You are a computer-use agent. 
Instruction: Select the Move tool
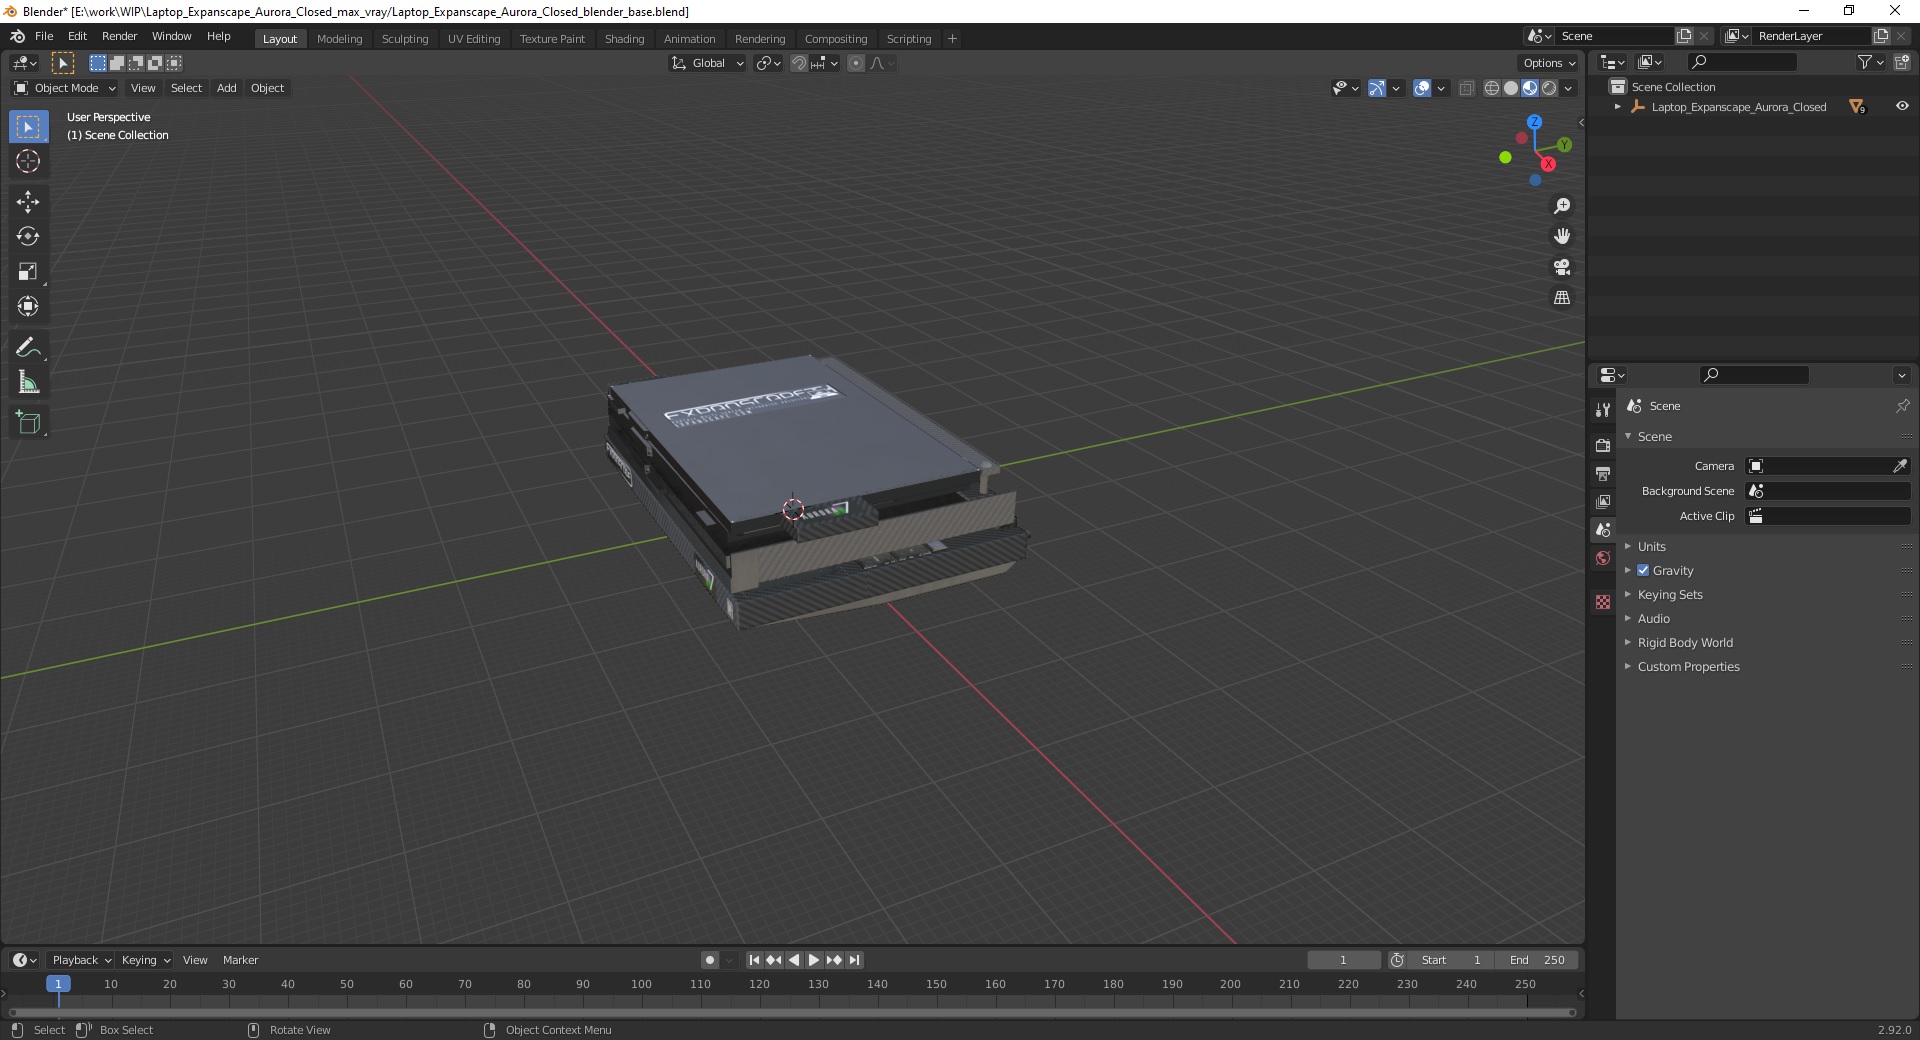(28, 202)
